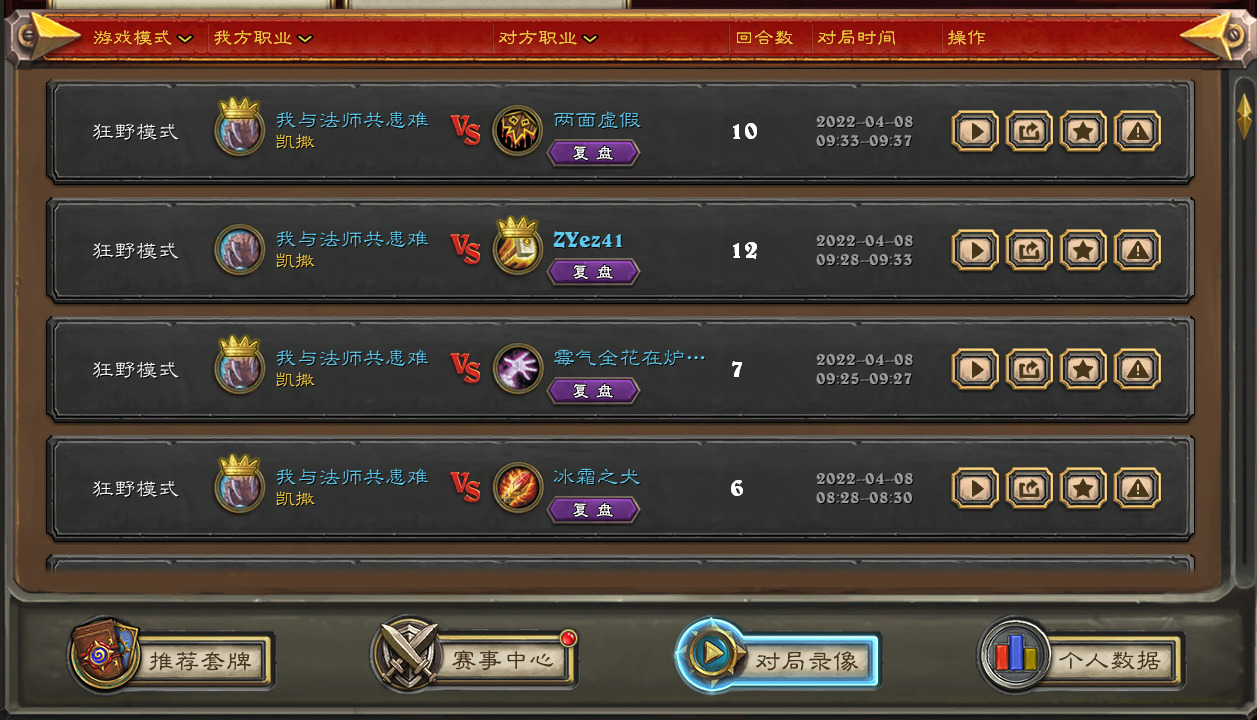Play the replay of the 12-turn match
Viewport: 1257px width, 720px height.
tap(975, 250)
